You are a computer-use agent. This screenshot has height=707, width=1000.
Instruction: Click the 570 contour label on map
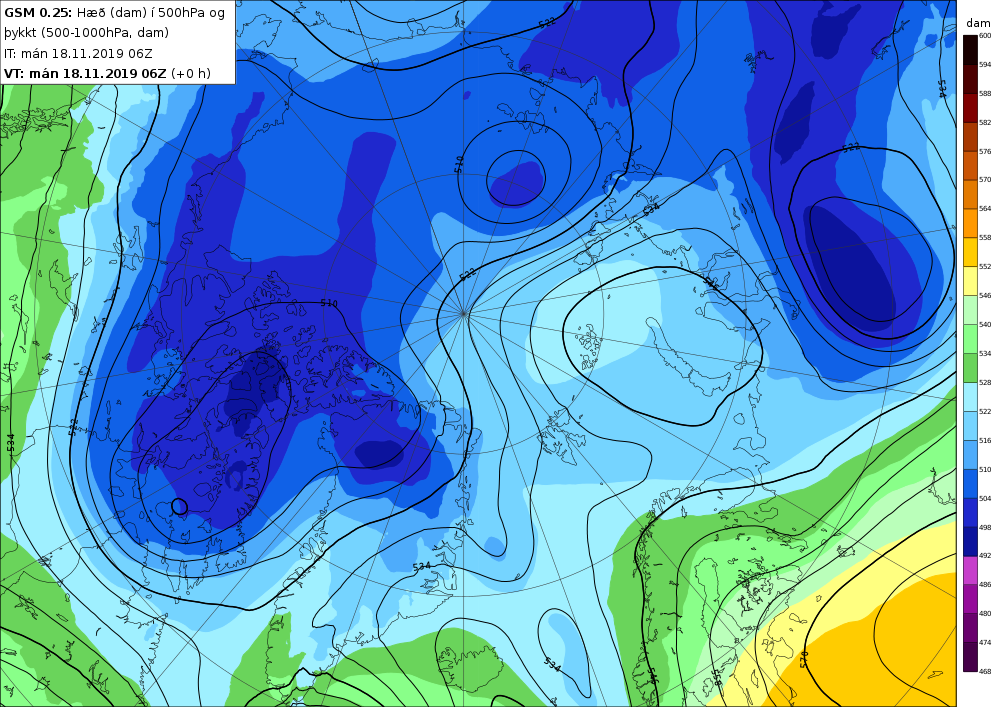(804, 659)
